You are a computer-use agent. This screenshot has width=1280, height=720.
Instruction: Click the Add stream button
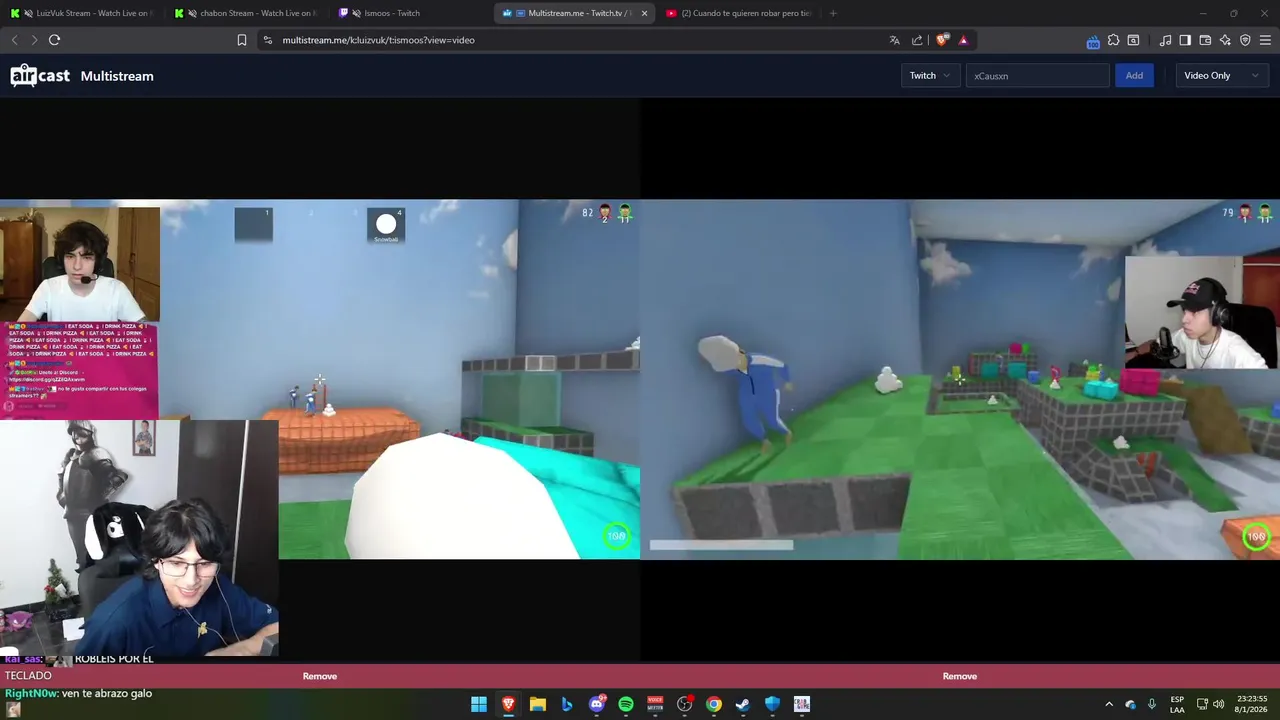pos(1134,76)
